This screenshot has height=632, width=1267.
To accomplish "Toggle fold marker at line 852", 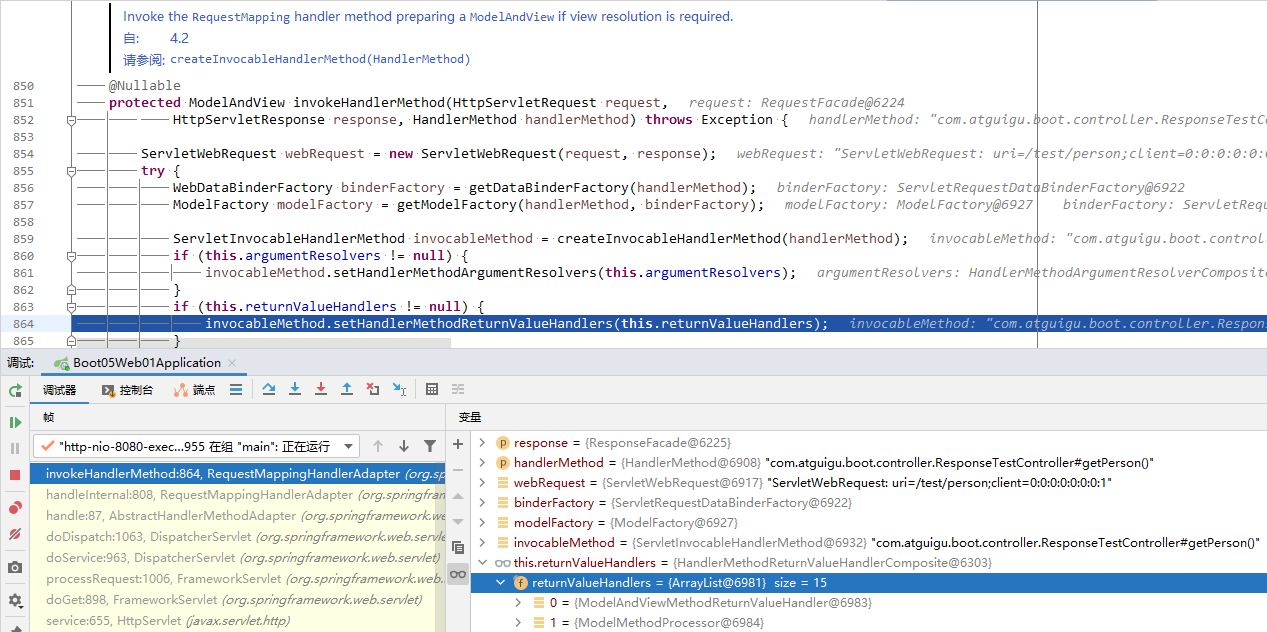I will tap(72, 120).
